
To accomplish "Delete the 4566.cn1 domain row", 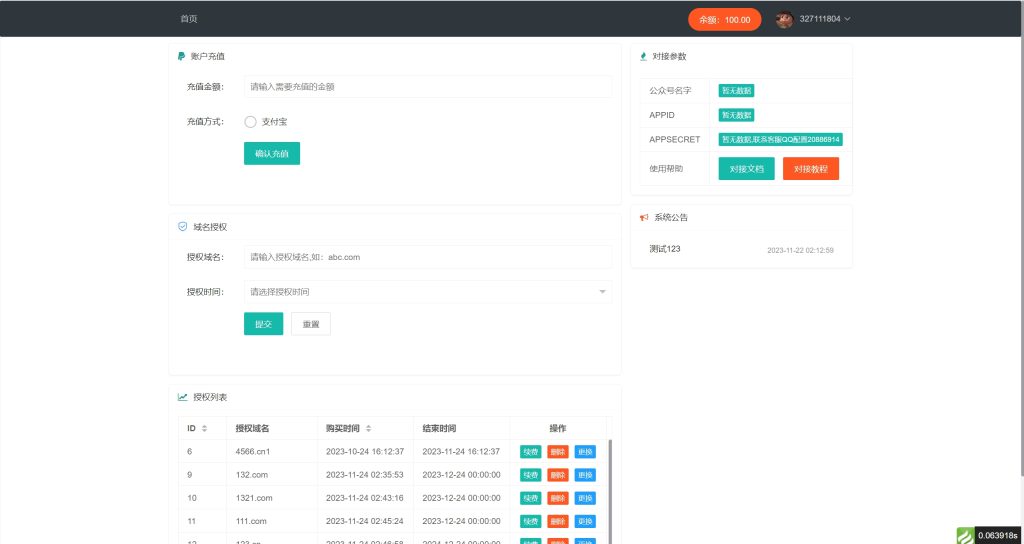I will (558, 452).
